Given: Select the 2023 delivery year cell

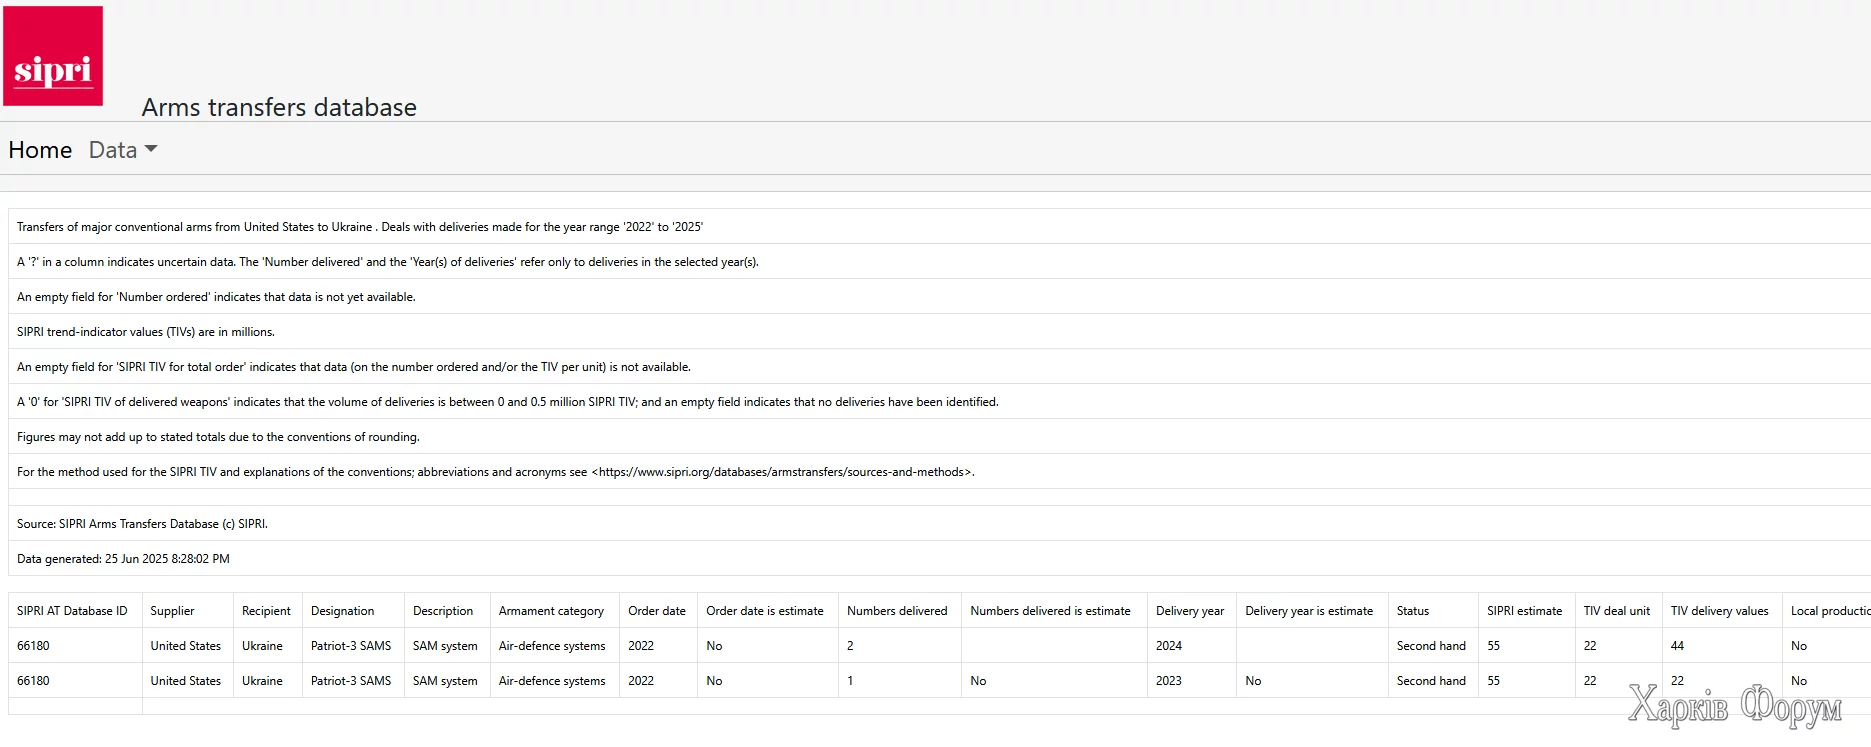Looking at the screenshot, I should coord(1169,681).
